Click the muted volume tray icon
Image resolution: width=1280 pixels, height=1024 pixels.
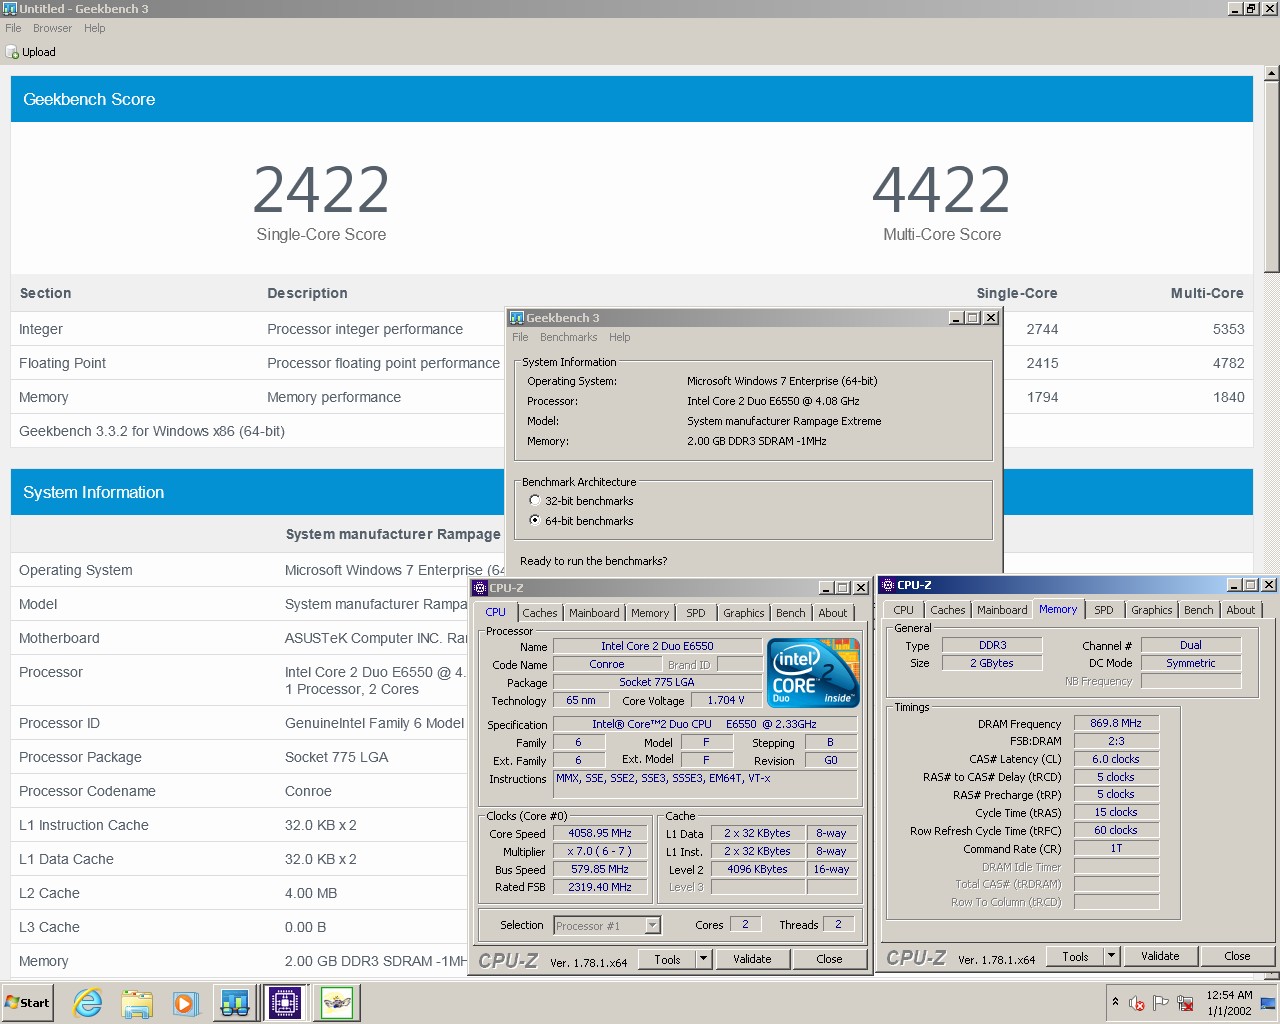[x=1137, y=1003]
